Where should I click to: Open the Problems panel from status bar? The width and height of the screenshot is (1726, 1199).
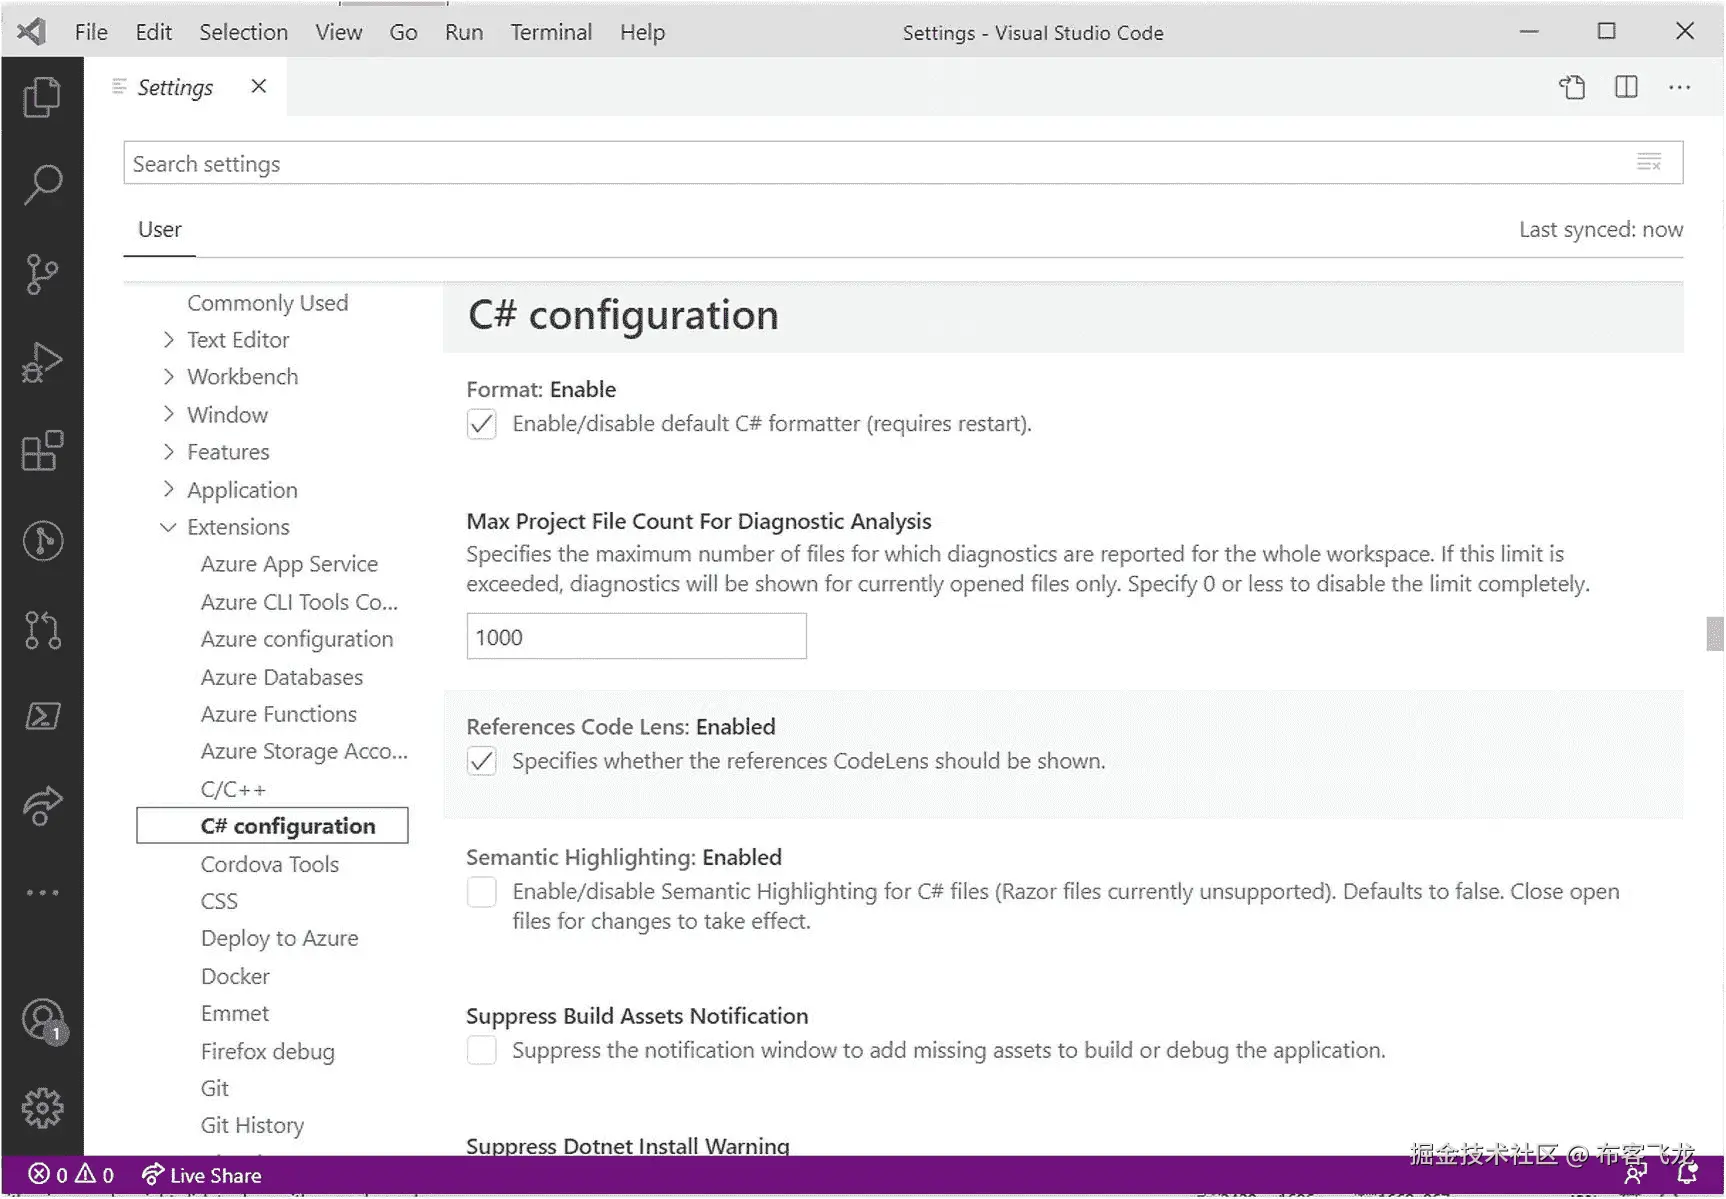pos(71,1175)
